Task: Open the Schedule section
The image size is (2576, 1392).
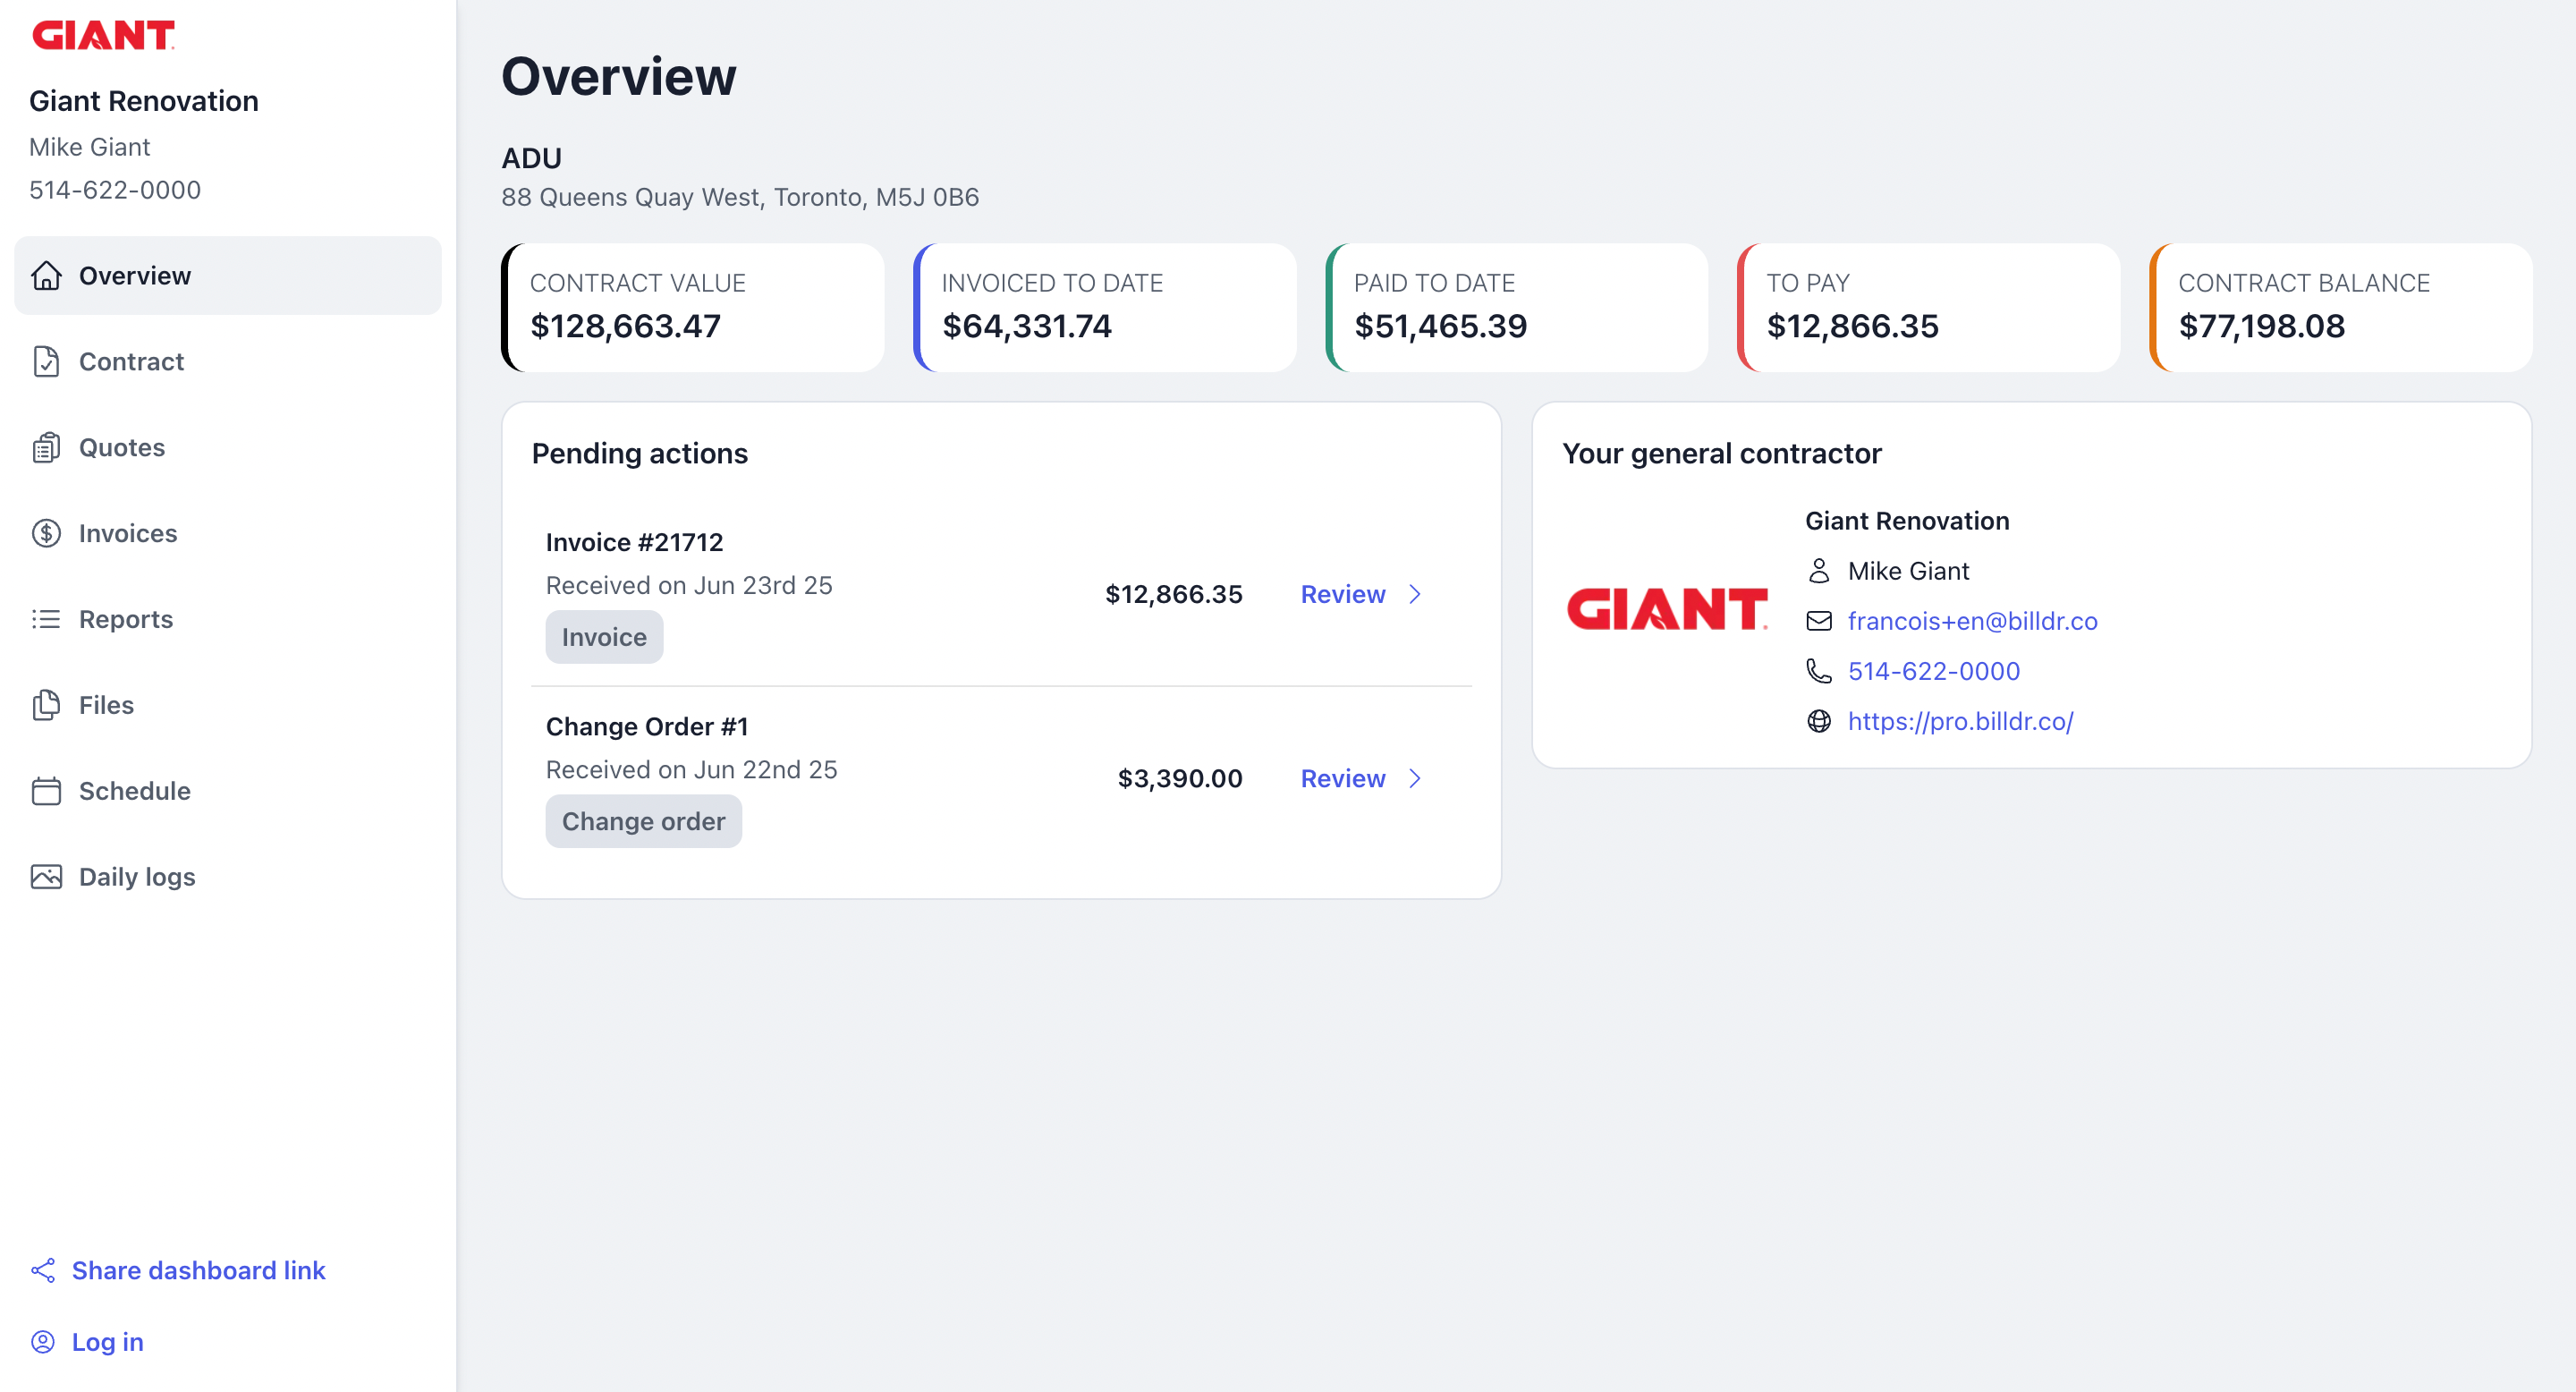Action: click(228, 791)
